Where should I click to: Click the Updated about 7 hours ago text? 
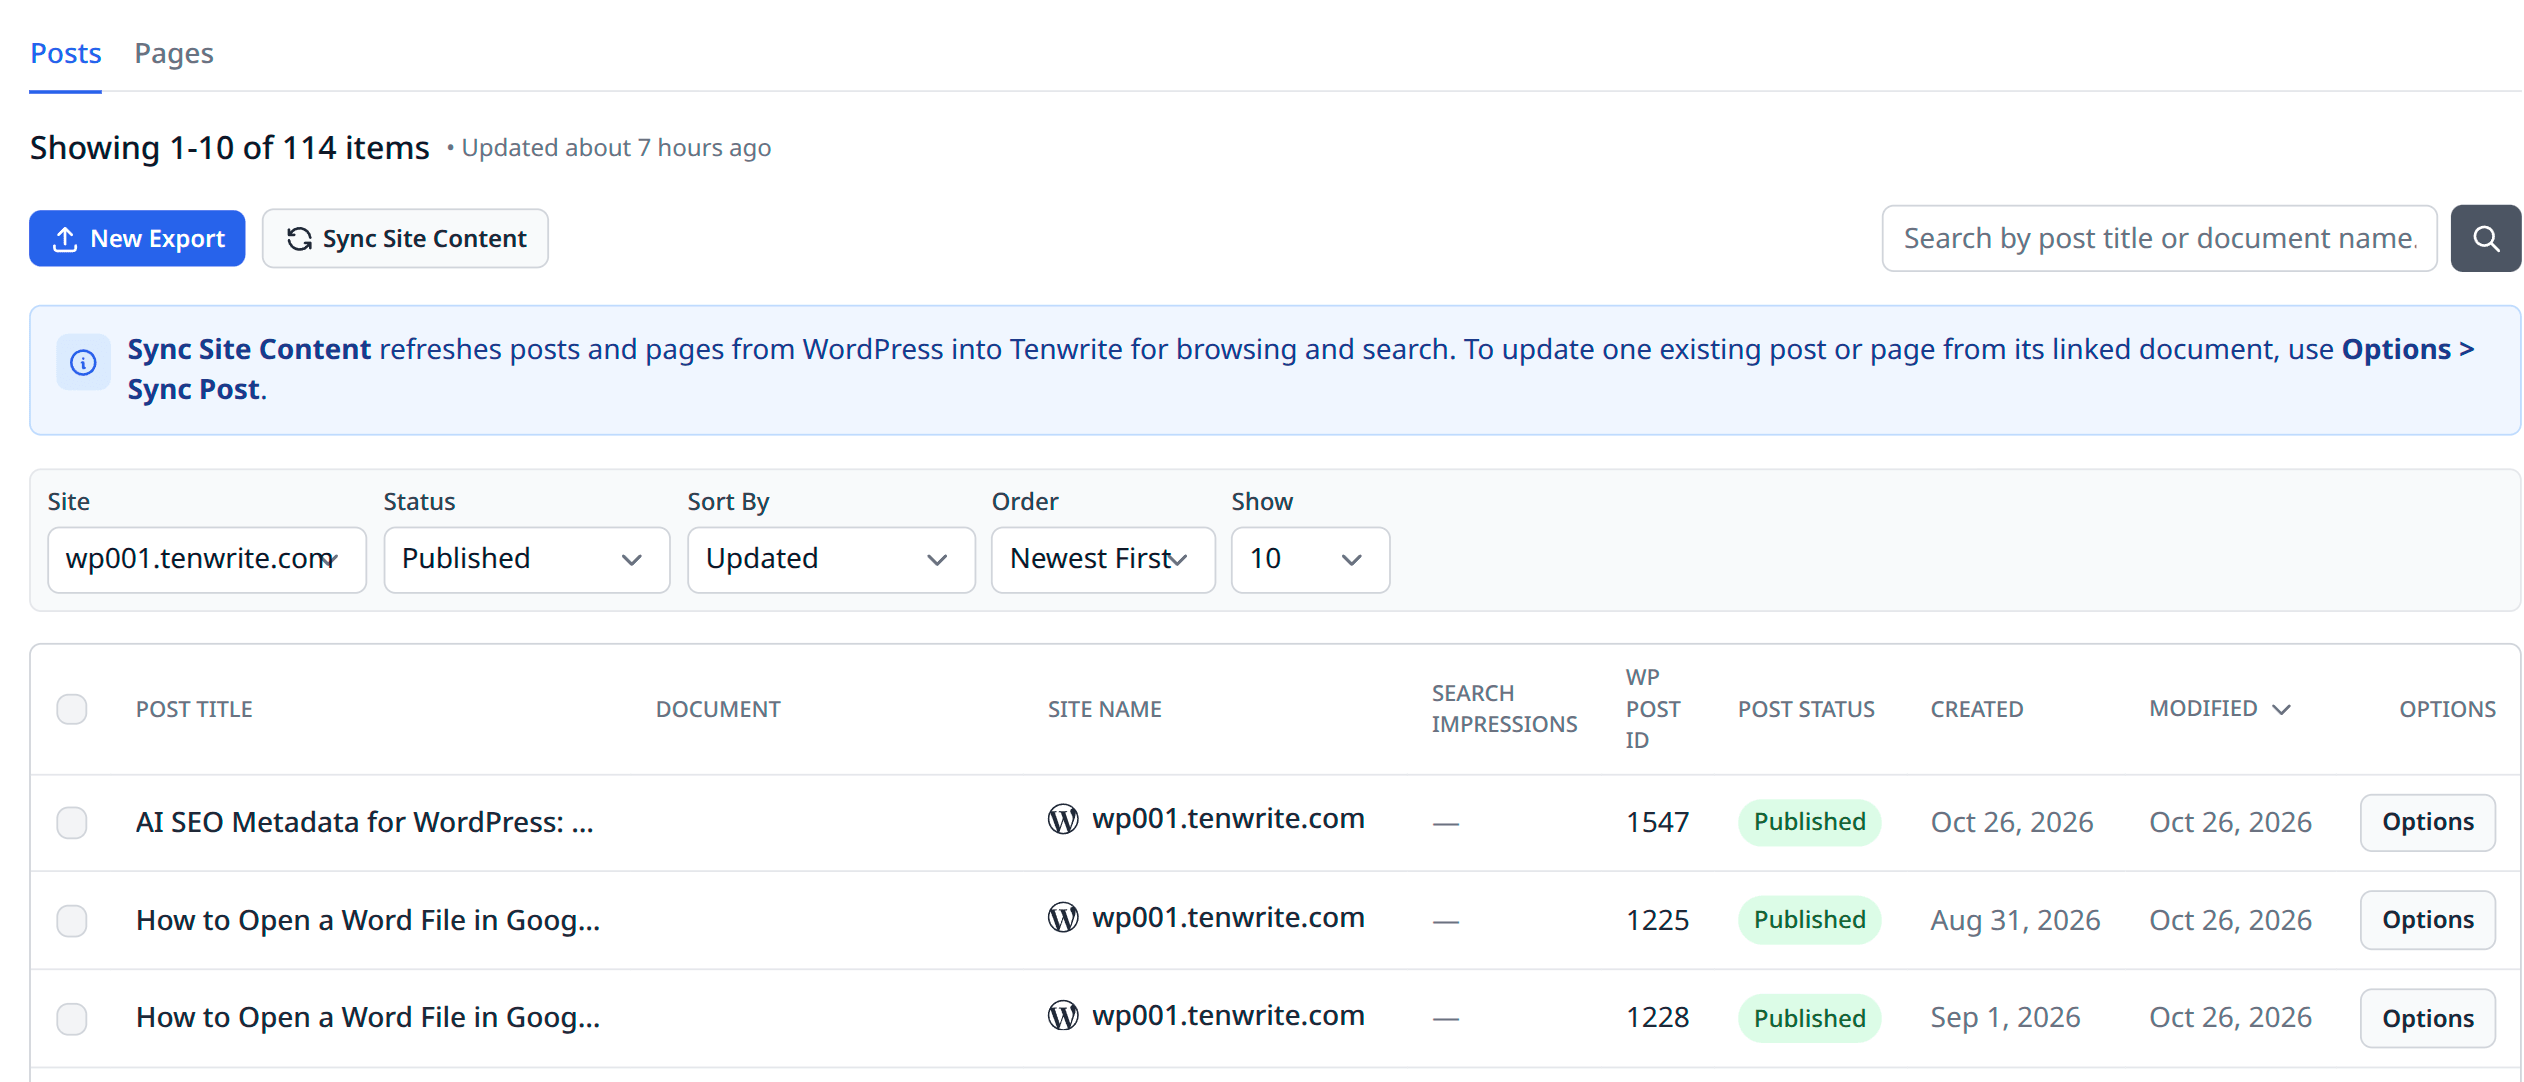(x=616, y=148)
